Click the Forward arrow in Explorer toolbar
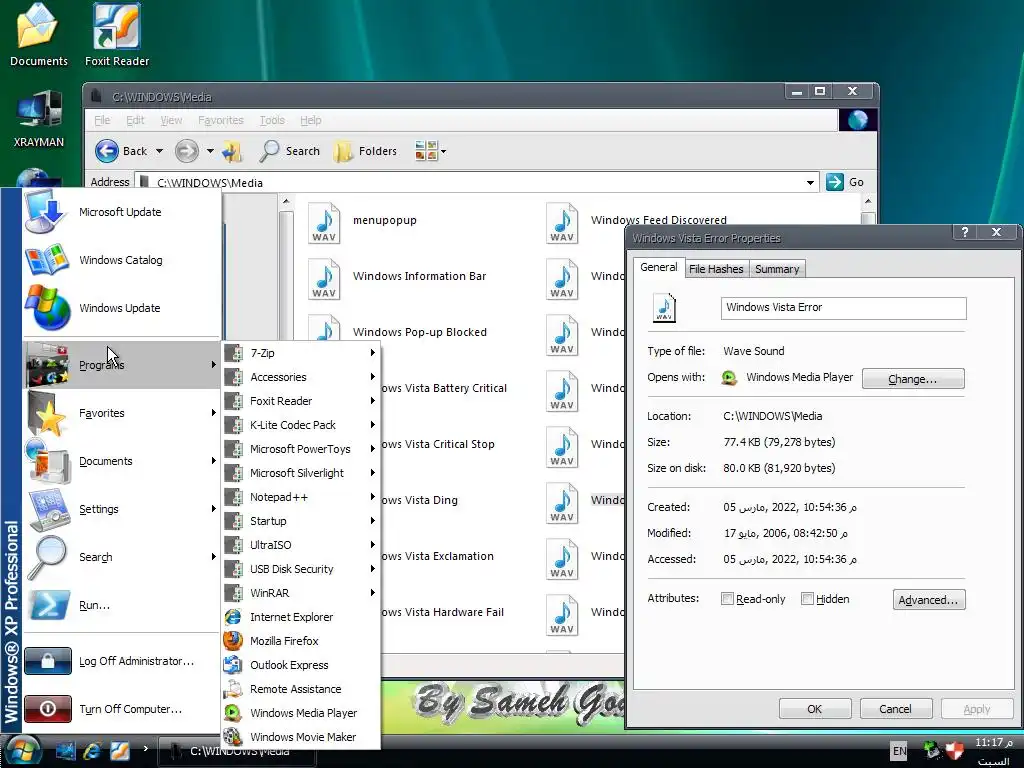 [x=187, y=151]
